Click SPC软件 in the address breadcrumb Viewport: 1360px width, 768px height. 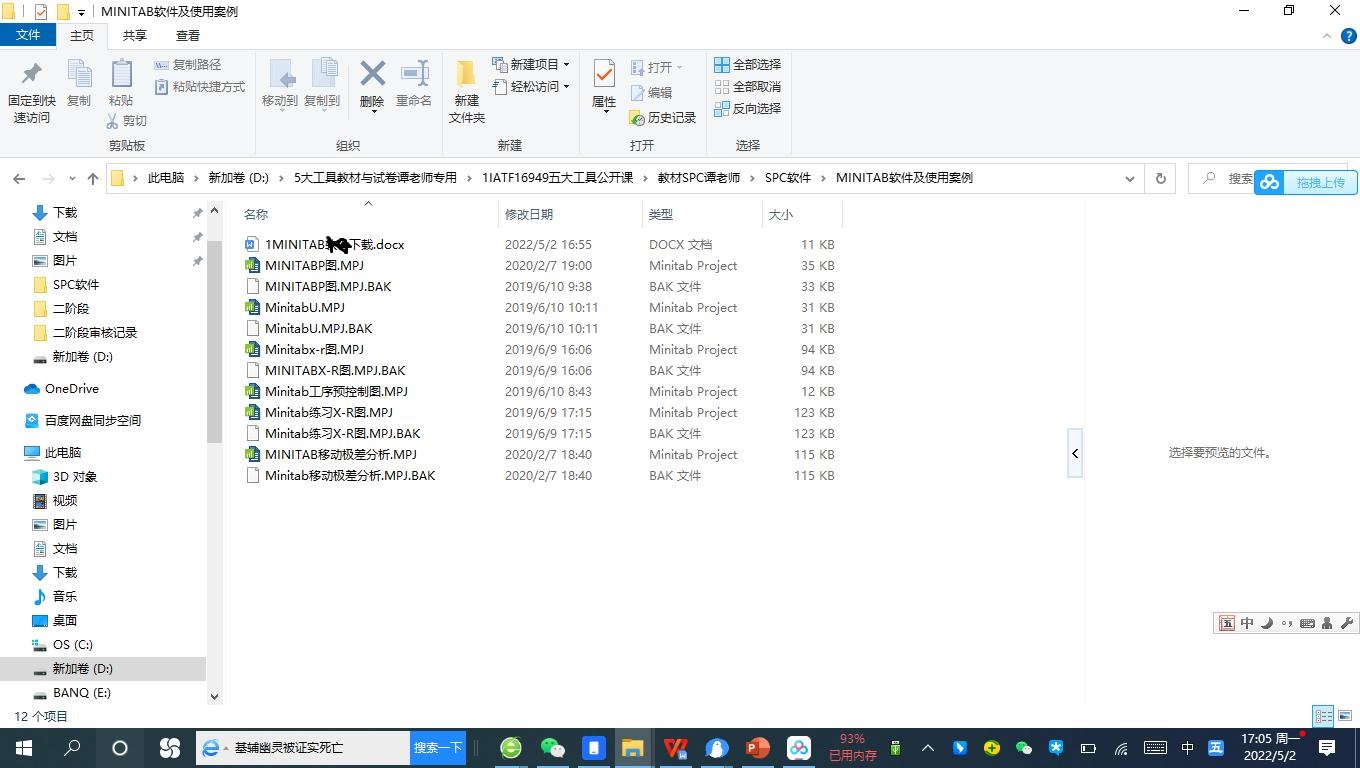787,178
